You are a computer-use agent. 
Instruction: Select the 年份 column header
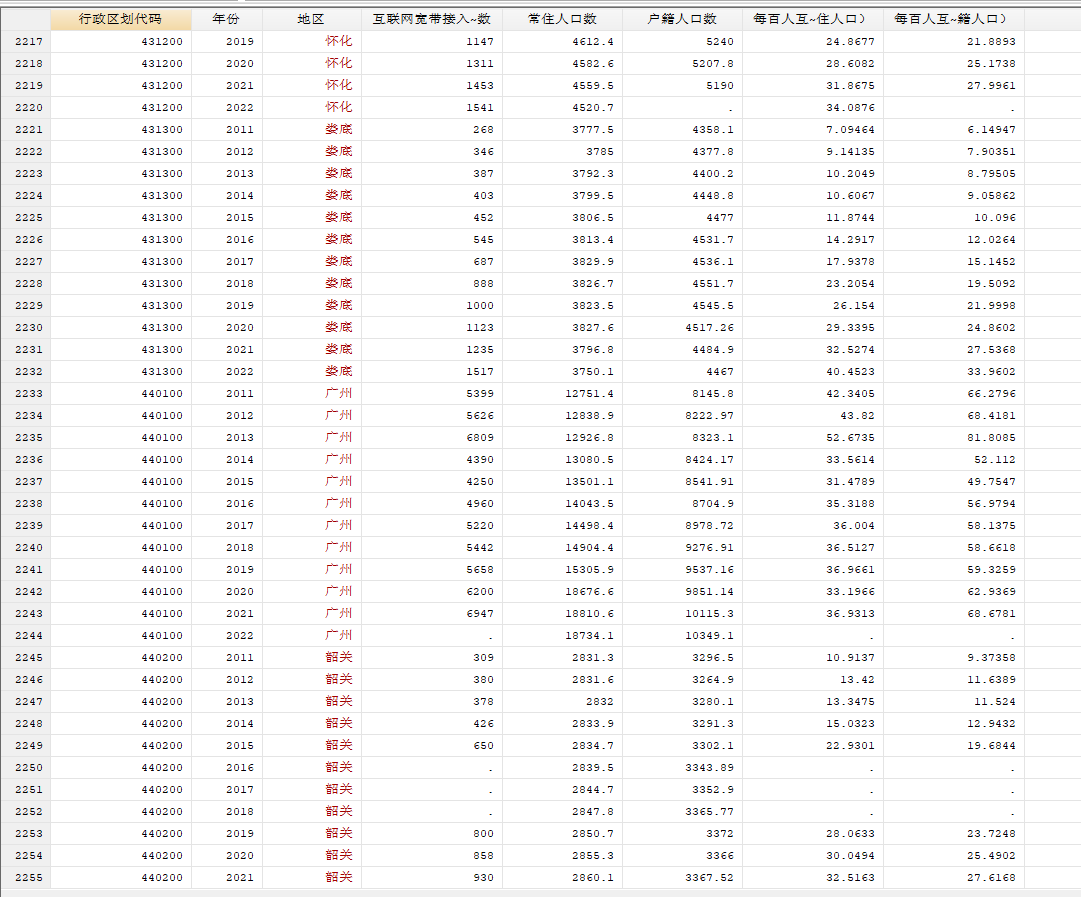(227, 19)
